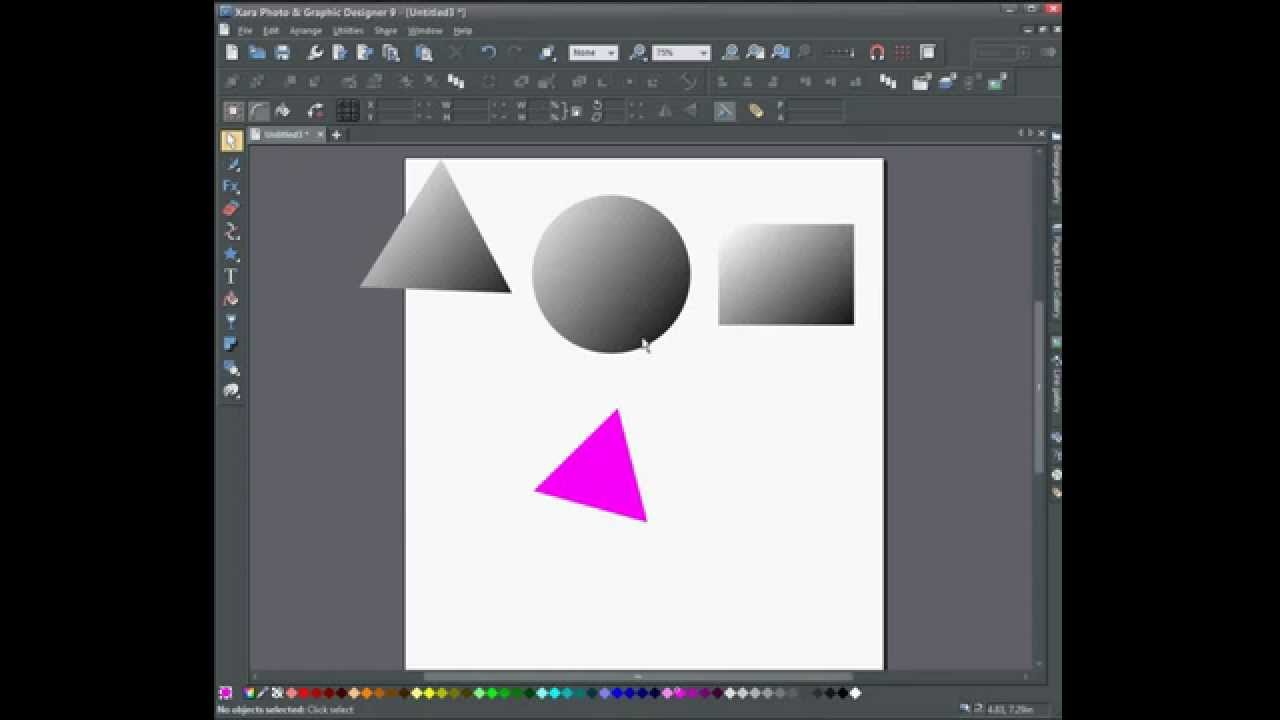The height and width of the screenshot is (720, 1280).
Task: Click the yellow tag icon in the info bar
Action: (756, 111)
